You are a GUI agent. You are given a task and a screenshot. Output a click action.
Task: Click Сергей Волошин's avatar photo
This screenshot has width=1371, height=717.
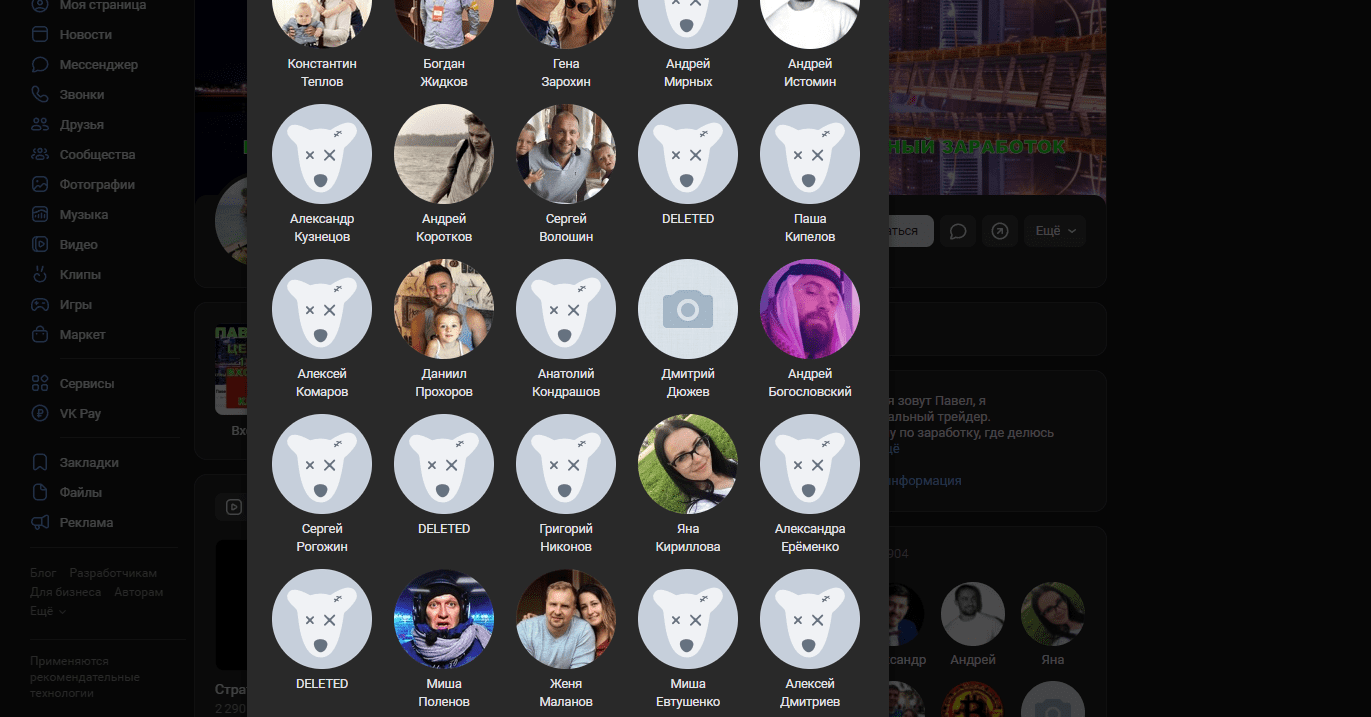tap(566, 154)
